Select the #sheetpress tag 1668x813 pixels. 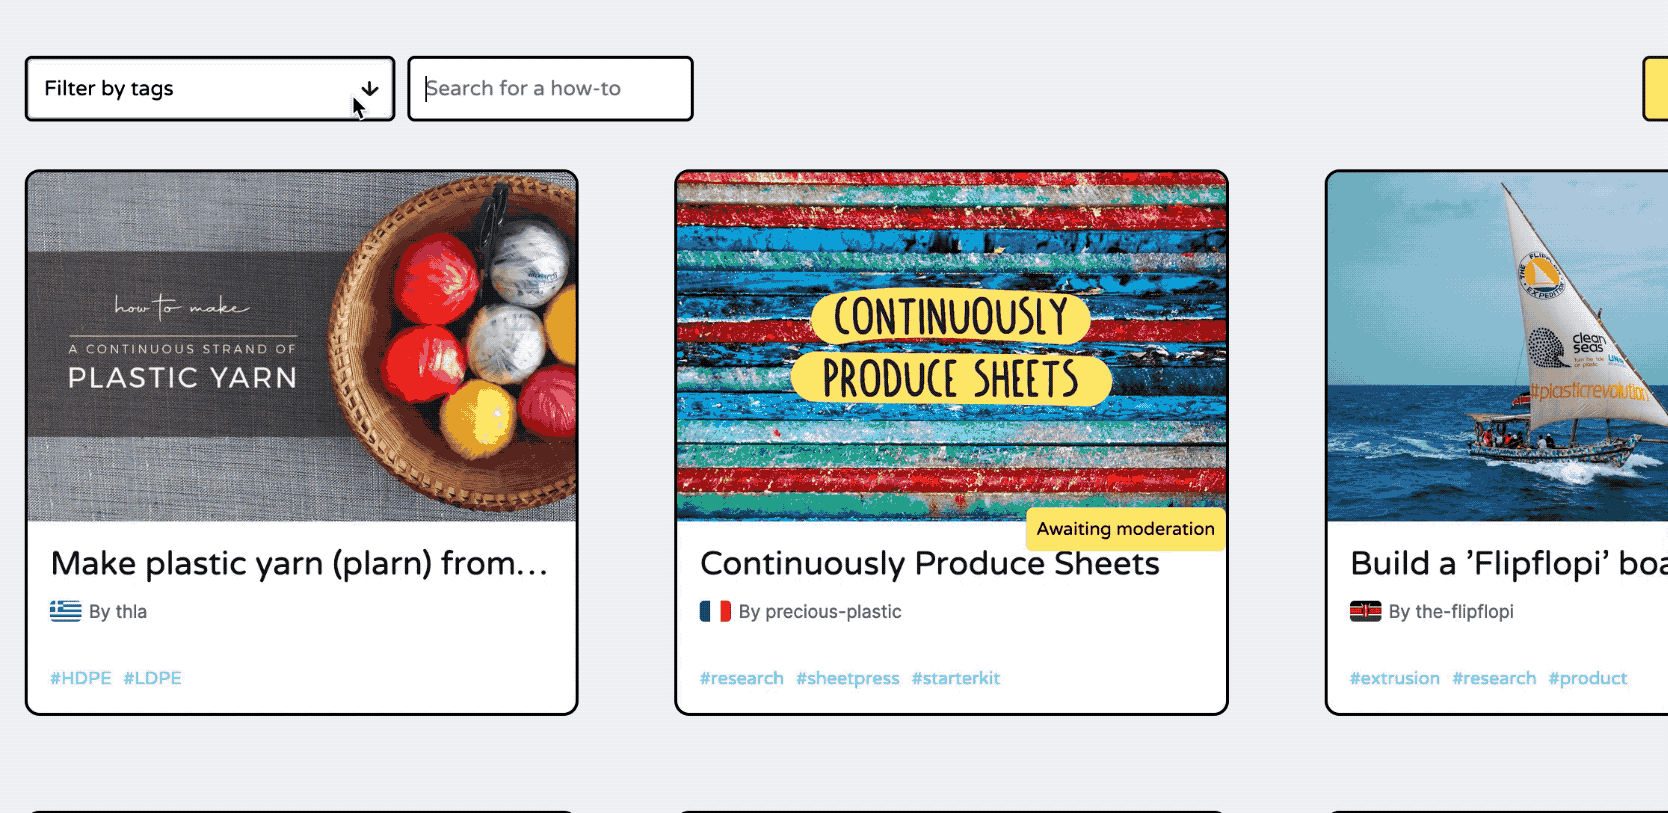pos(848,678)
